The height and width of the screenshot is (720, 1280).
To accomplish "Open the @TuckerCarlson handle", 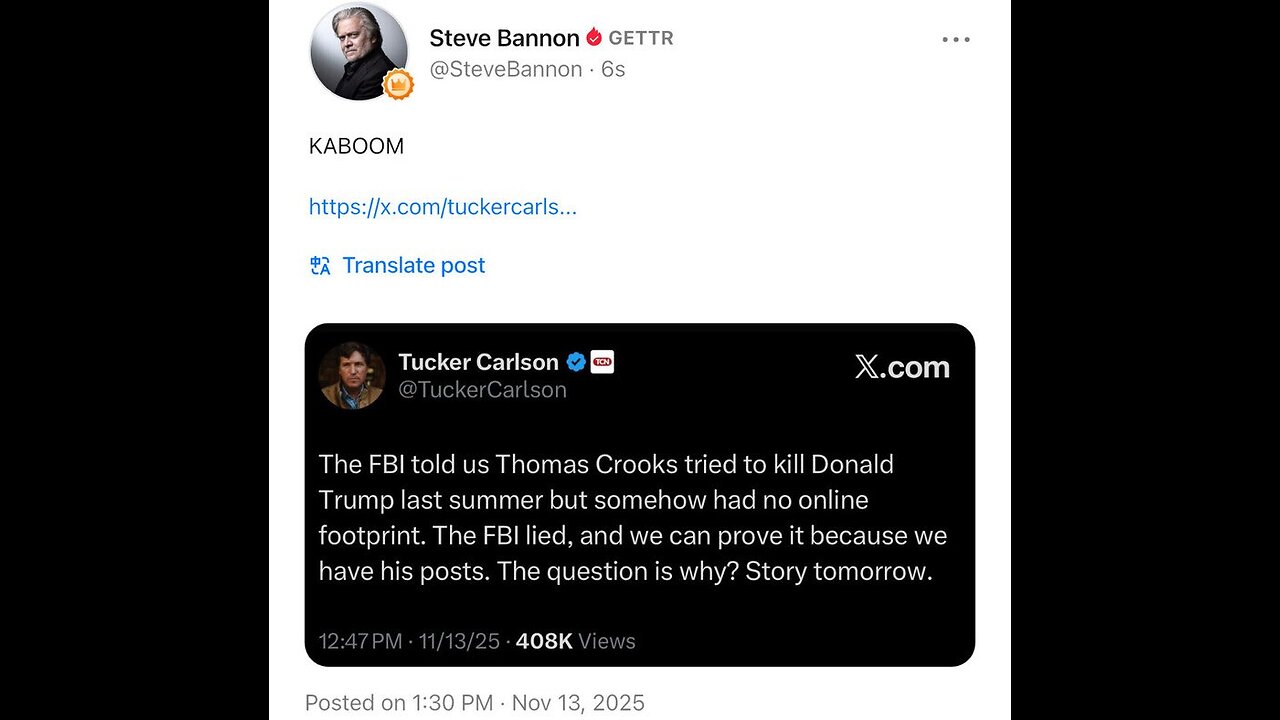I will 482,390.
